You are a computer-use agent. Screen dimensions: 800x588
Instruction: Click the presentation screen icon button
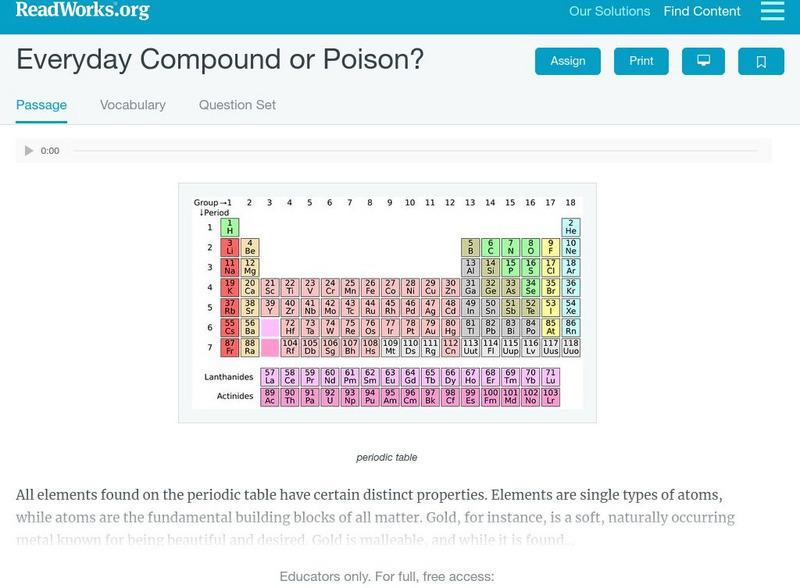[x=703, y=61]
